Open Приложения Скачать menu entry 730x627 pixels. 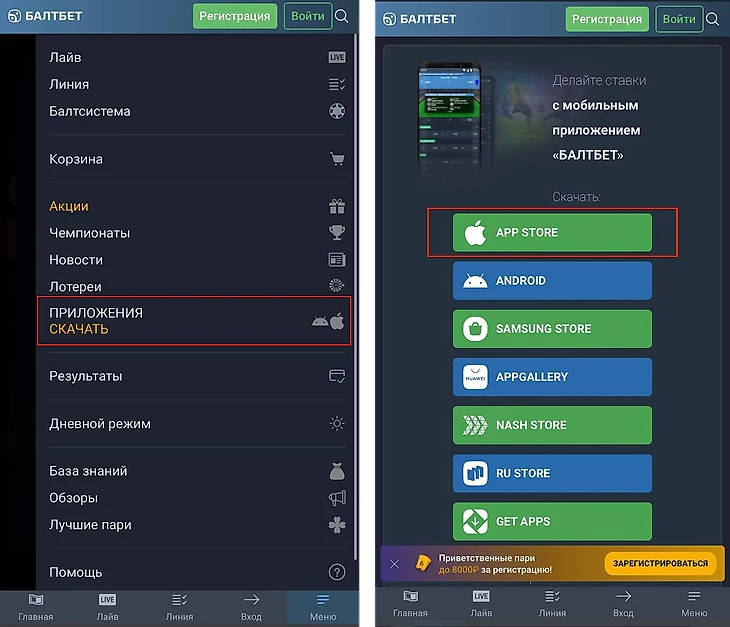pyautogui.click(x=194, y=321)
